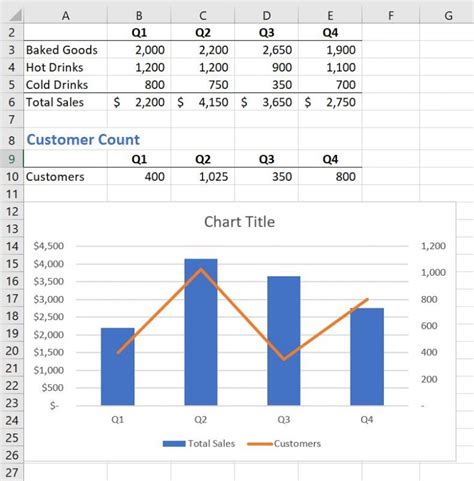The width and height of the screenshot is (474, 481).
Task: Select Total Sales Q4 value 2,750
Action: (x=330, y=102)
